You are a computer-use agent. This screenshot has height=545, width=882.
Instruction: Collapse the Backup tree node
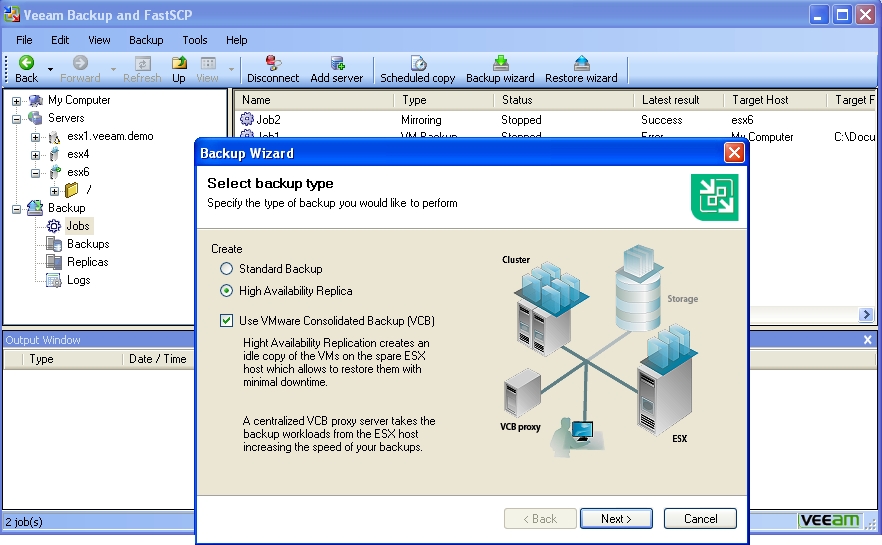[17, 209]
